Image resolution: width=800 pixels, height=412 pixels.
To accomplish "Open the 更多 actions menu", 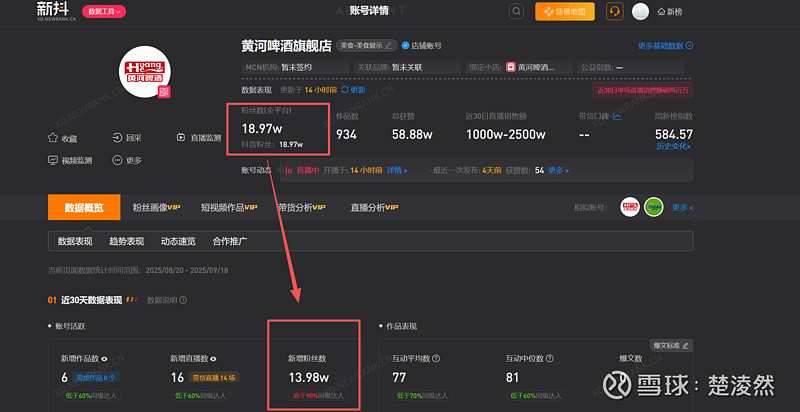I will (127, 160).
